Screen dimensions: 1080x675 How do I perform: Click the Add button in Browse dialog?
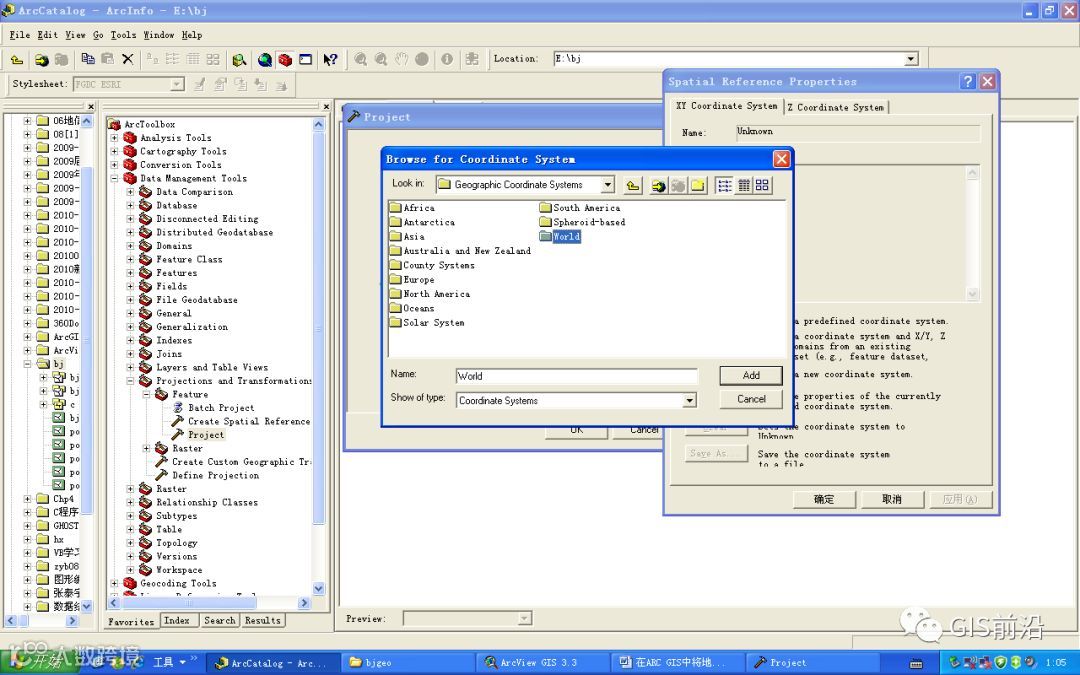(751, 375)
